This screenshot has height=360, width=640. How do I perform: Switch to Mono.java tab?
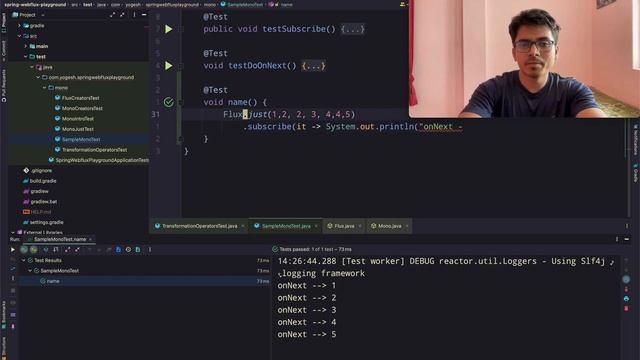coord(389,226)
